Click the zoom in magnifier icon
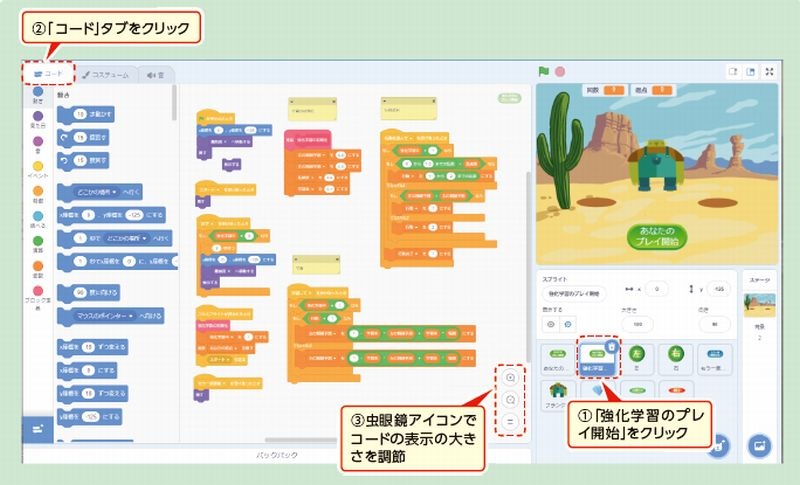The height and width of the screenshot is (485, 800). (511, 379)
